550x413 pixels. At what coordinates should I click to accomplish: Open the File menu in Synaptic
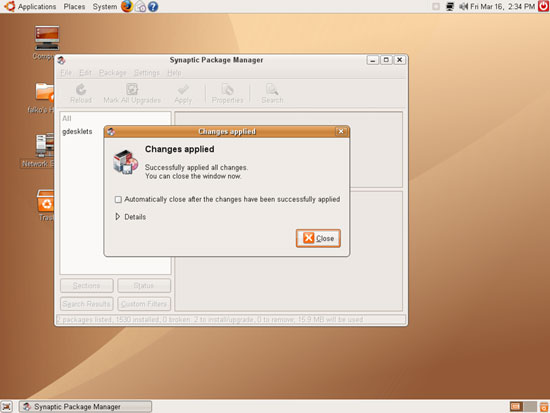[66, 73]
